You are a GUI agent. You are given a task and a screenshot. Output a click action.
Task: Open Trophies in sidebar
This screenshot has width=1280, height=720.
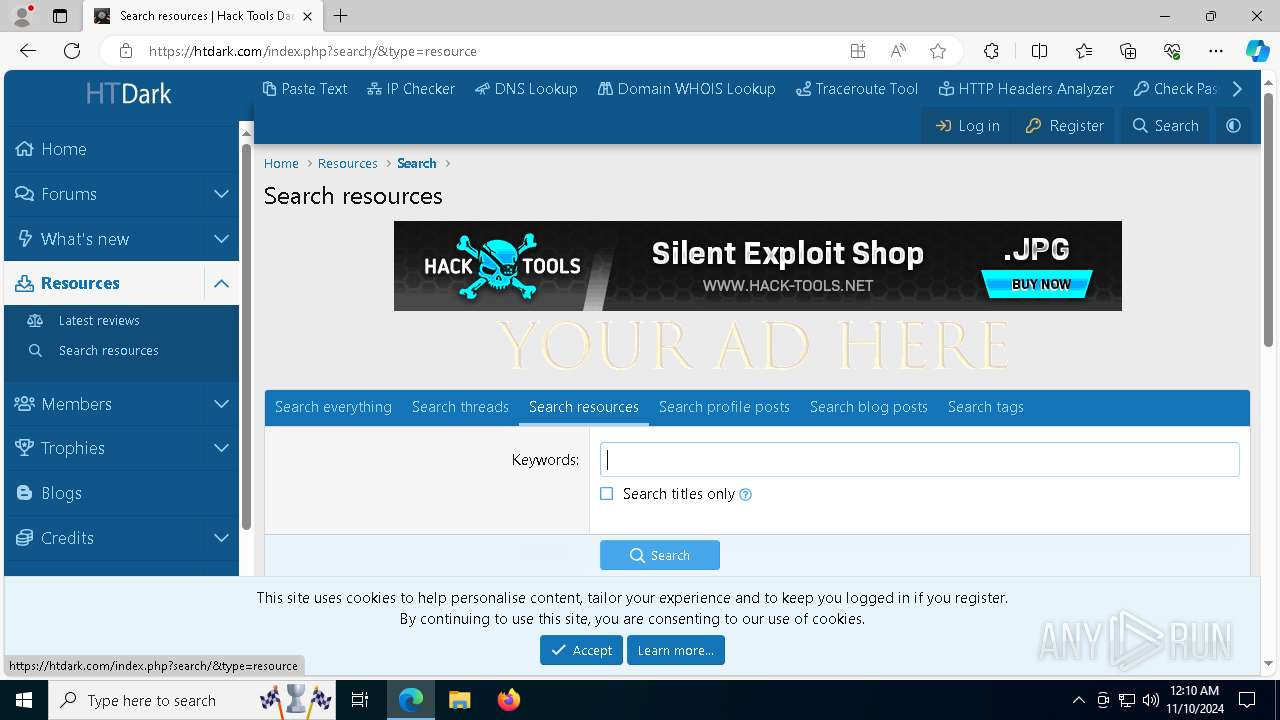tap(72, 448)
